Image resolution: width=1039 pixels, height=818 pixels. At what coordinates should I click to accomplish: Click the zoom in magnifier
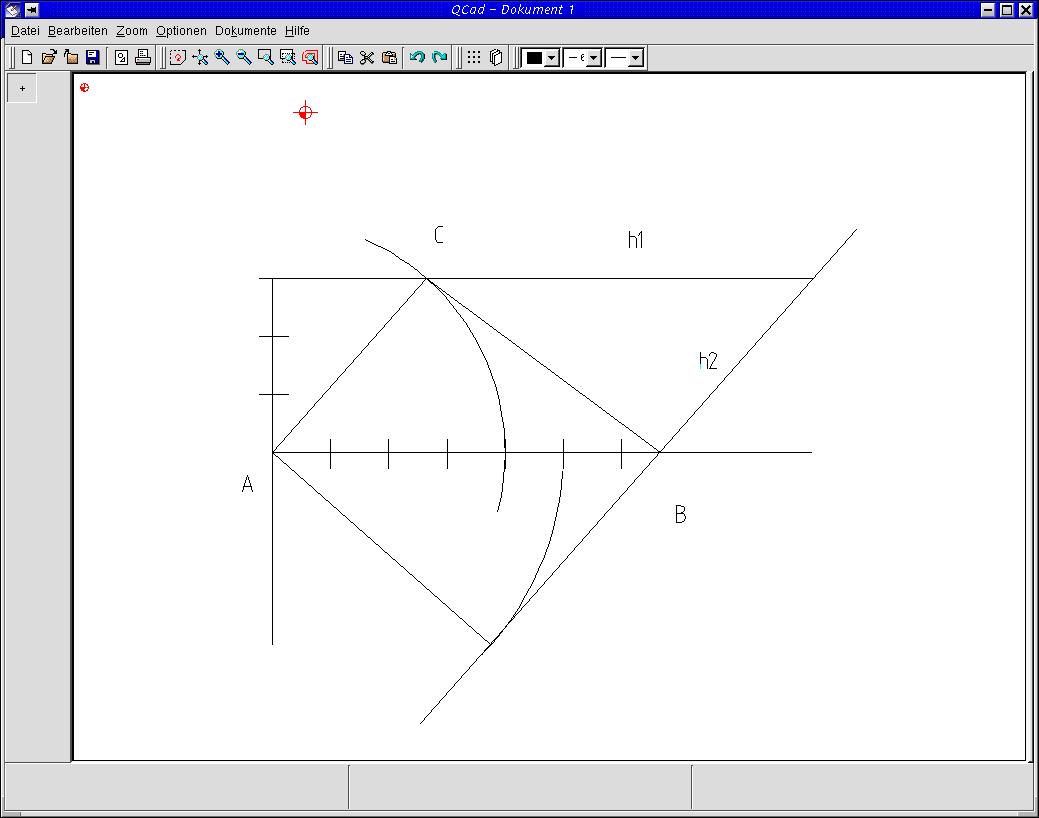coord(222,58)
